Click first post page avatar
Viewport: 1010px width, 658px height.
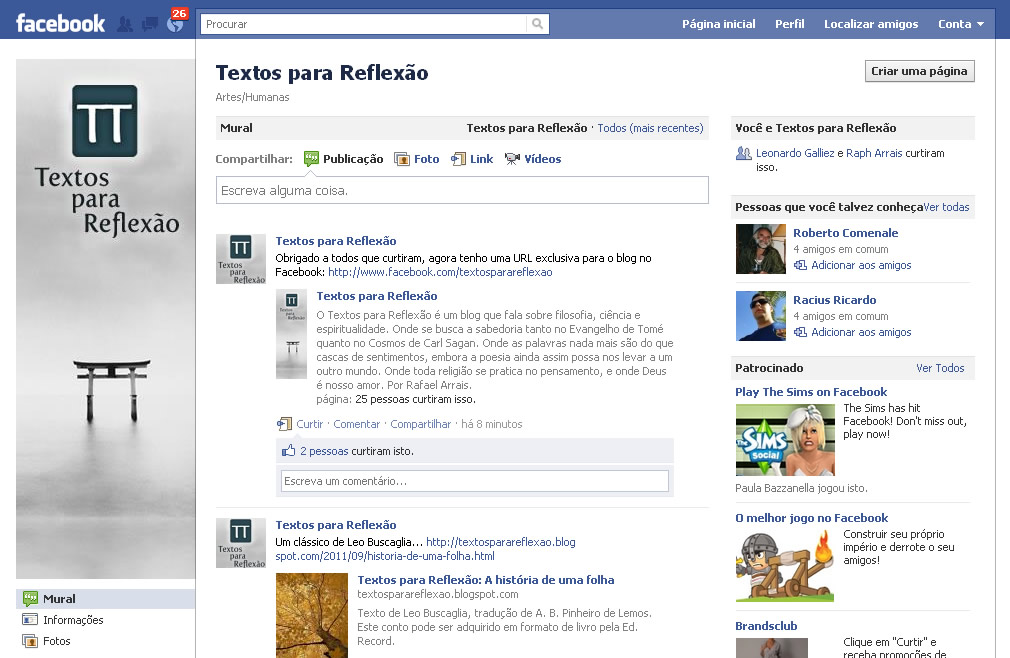click(x=240, y=259)
